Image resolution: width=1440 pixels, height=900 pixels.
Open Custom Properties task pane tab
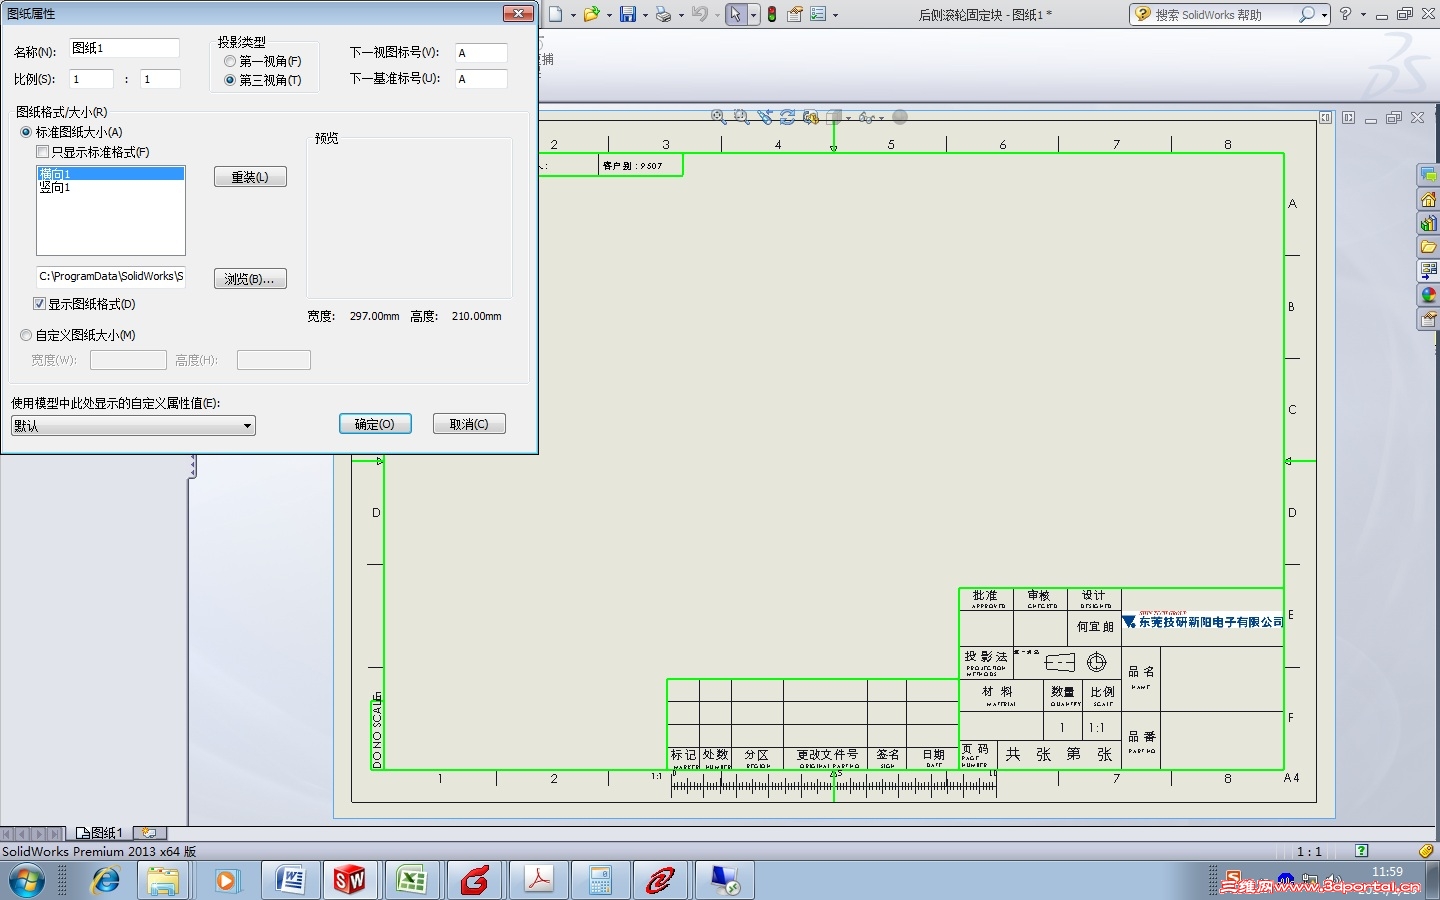click(1428, 319)
